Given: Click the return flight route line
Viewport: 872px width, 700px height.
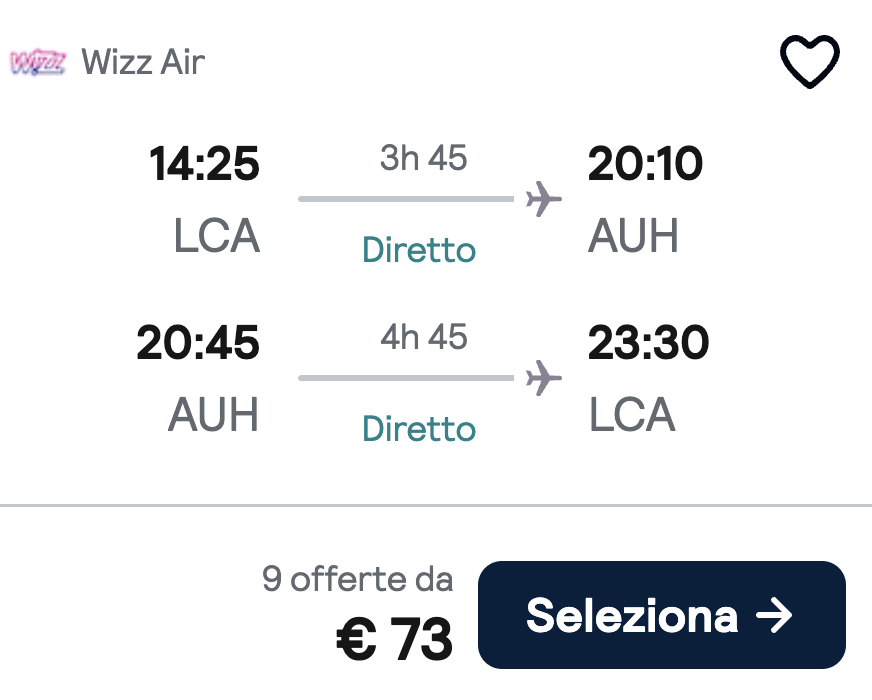Looking at the screenshot, I should click(405, 378).
